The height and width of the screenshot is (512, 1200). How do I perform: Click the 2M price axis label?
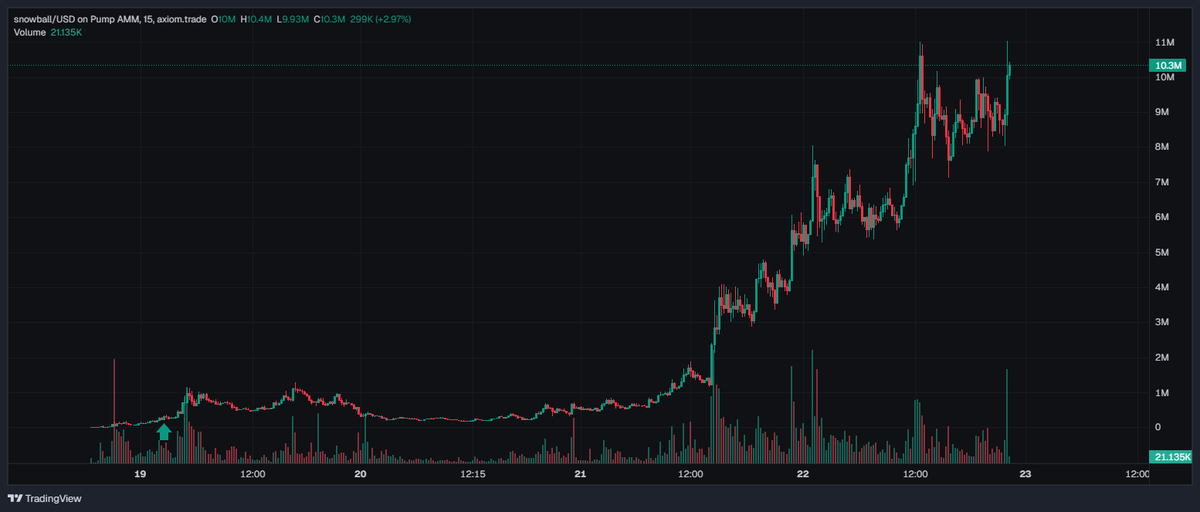click(x=1164, y=358)
